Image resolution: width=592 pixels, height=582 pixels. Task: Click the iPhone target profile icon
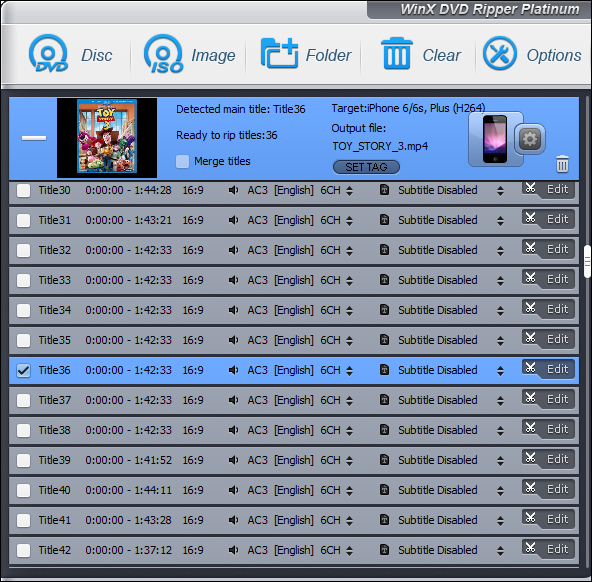495,139
